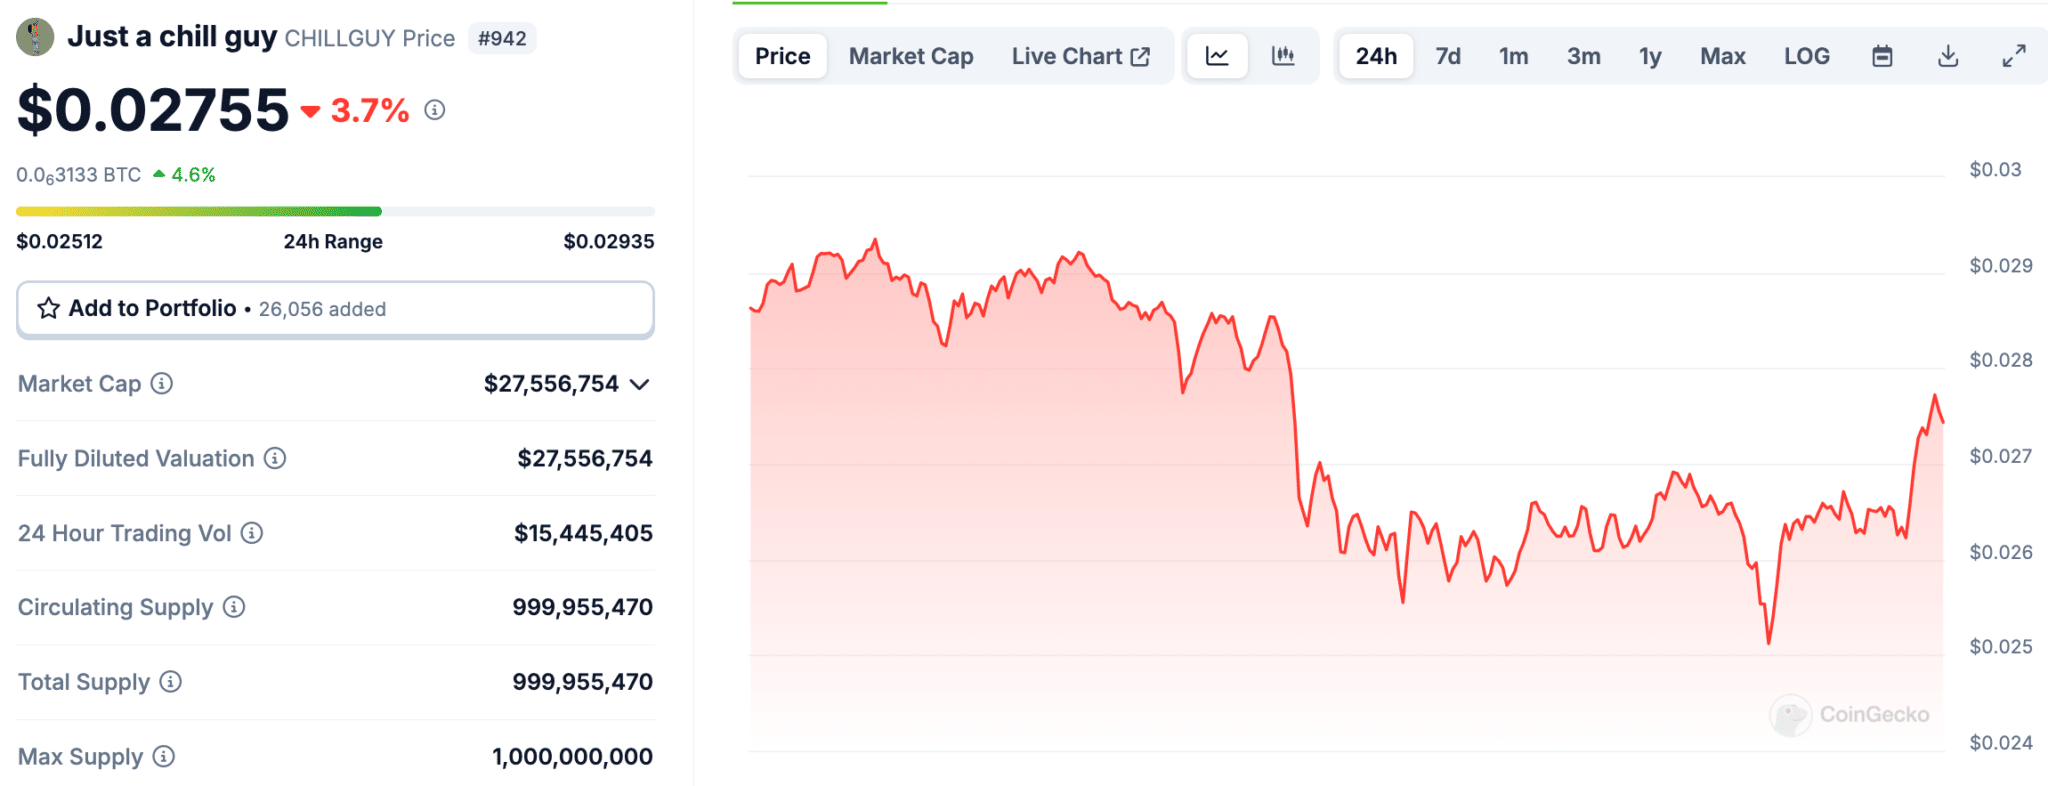The width and height of the screenshot is (2048, 786).
Task: Switch to the Price tab
Action: [x=782, y=56]
